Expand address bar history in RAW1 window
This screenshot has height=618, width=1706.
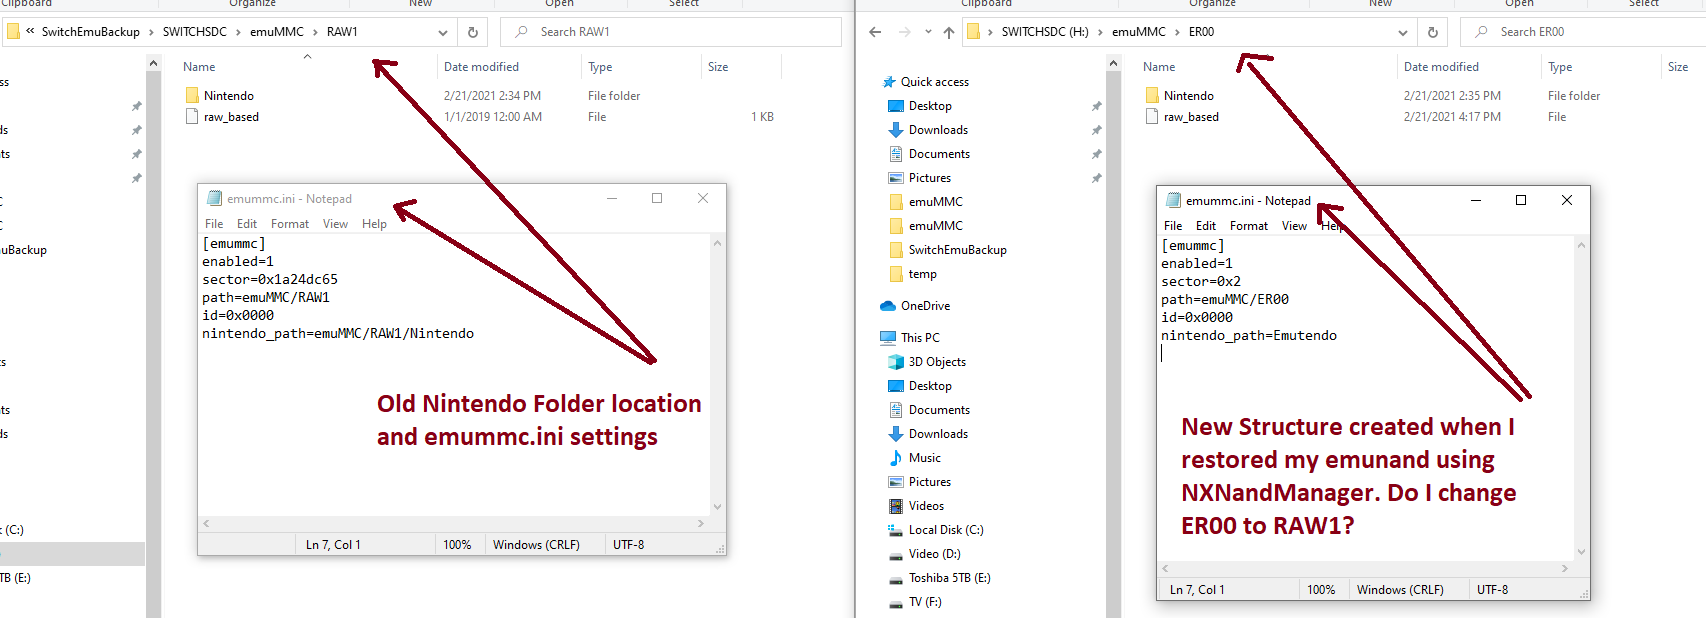tap(443, 32)
